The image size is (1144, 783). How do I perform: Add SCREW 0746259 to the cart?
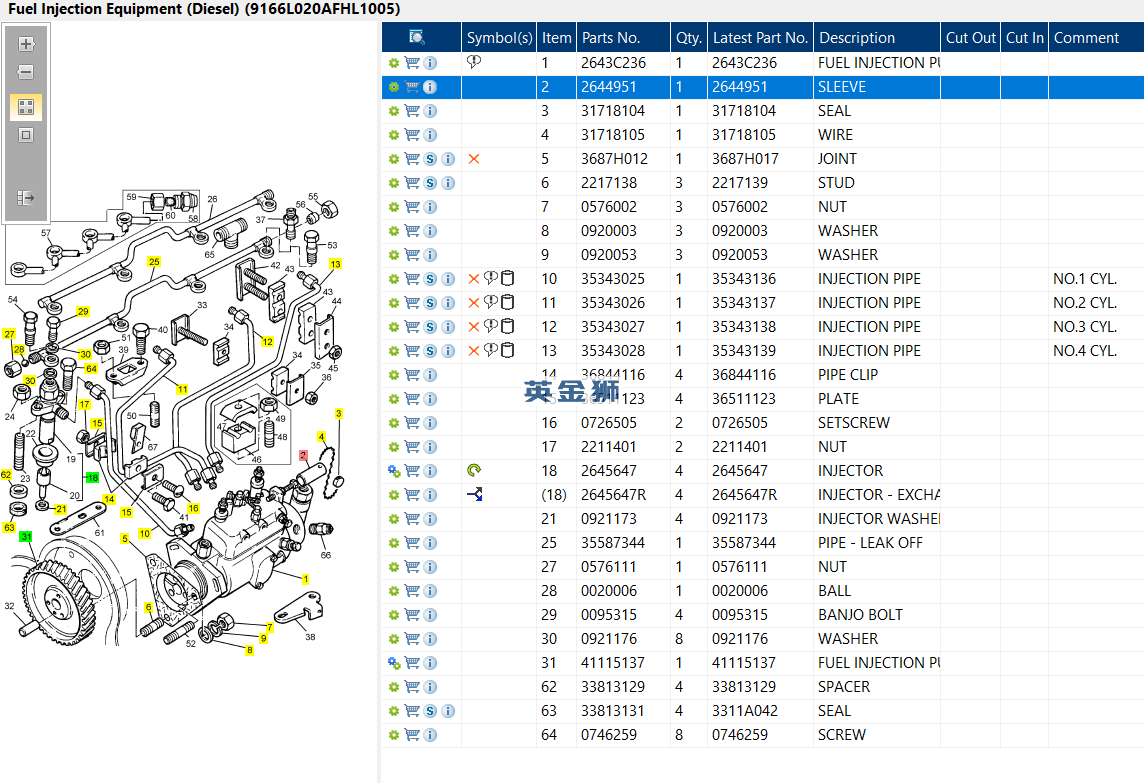coord(412,735)
